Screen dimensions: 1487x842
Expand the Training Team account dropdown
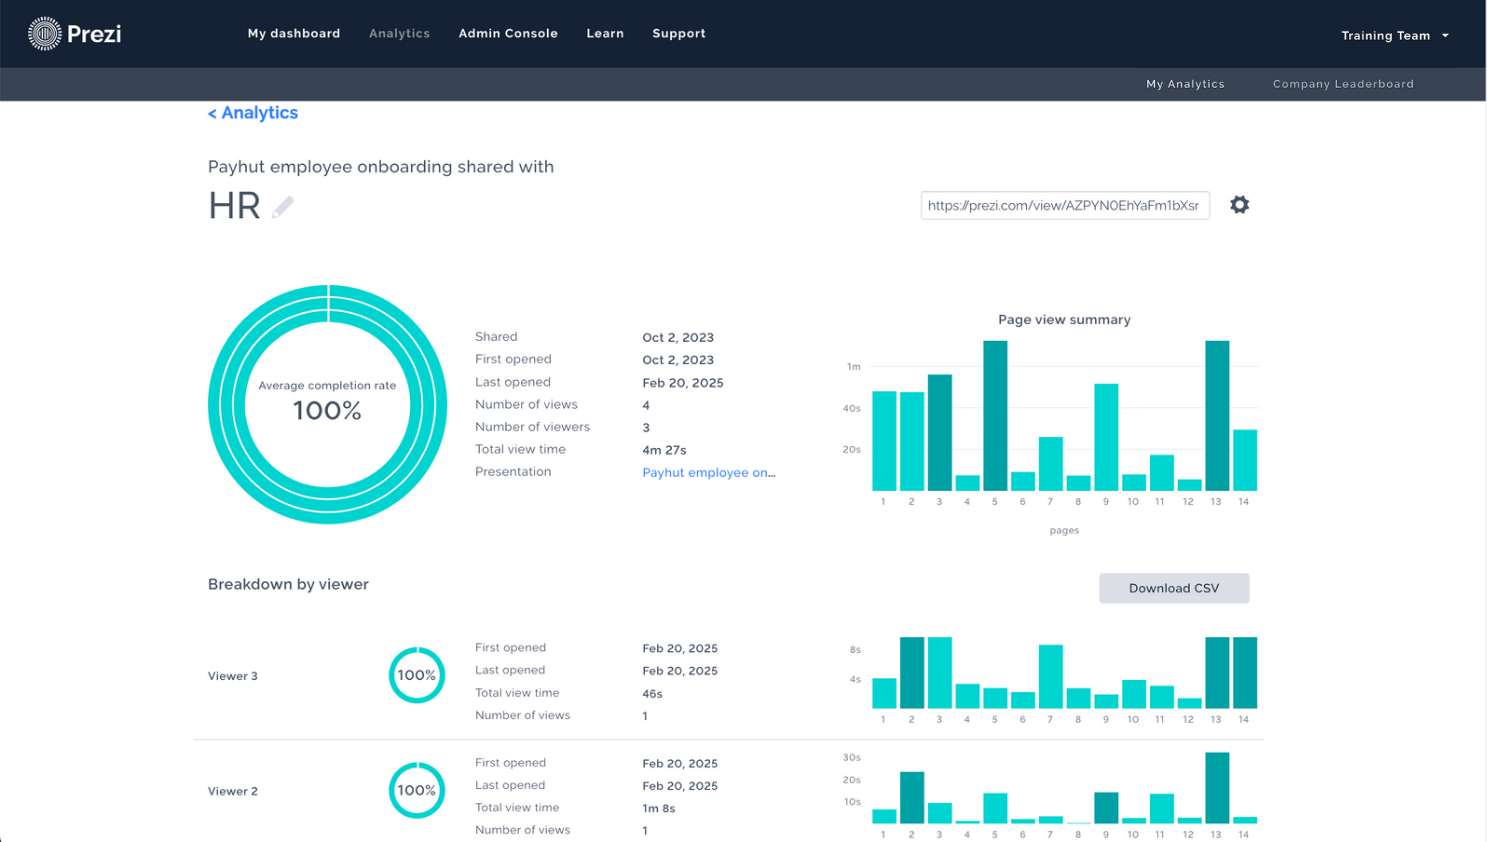(1394, 35)
